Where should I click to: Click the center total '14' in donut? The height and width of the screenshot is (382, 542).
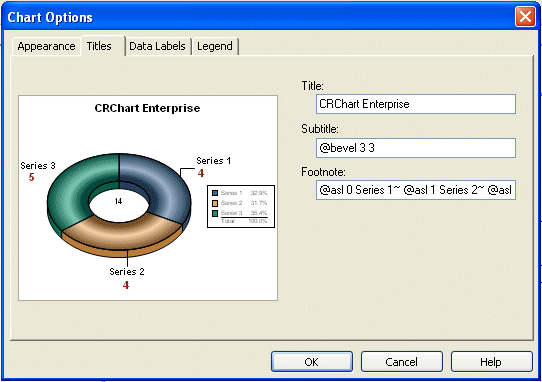[119, 201]
